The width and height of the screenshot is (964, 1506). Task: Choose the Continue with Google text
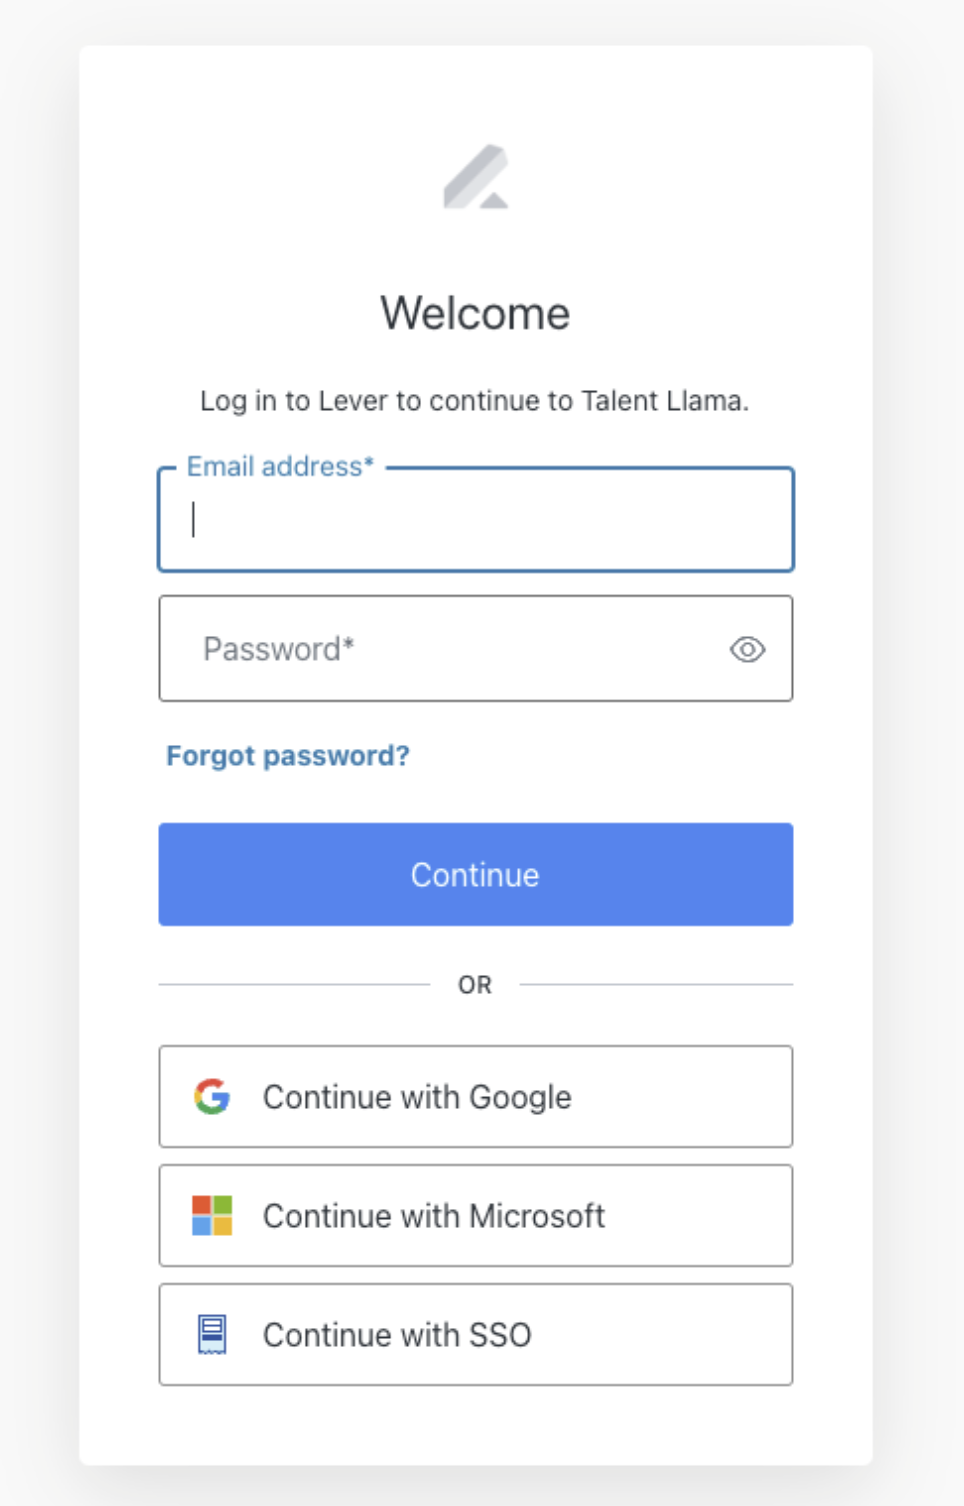click(417, 1097)
